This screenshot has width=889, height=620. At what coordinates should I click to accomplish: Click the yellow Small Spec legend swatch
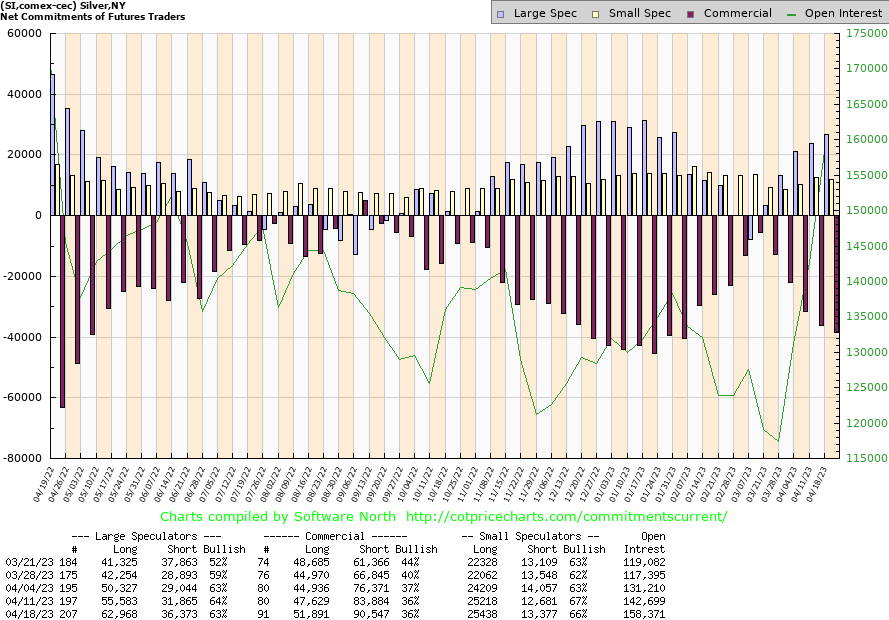coord(596,13)
